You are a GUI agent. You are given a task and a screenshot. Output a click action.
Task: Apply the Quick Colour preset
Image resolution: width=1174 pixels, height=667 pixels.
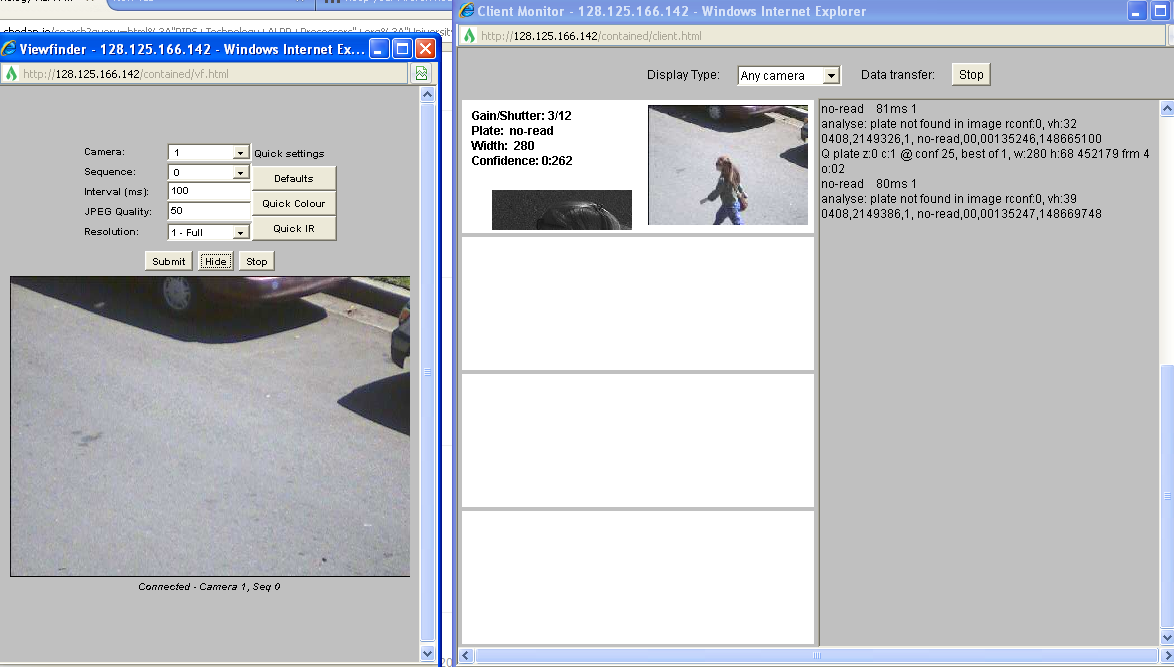pos(294,203)
